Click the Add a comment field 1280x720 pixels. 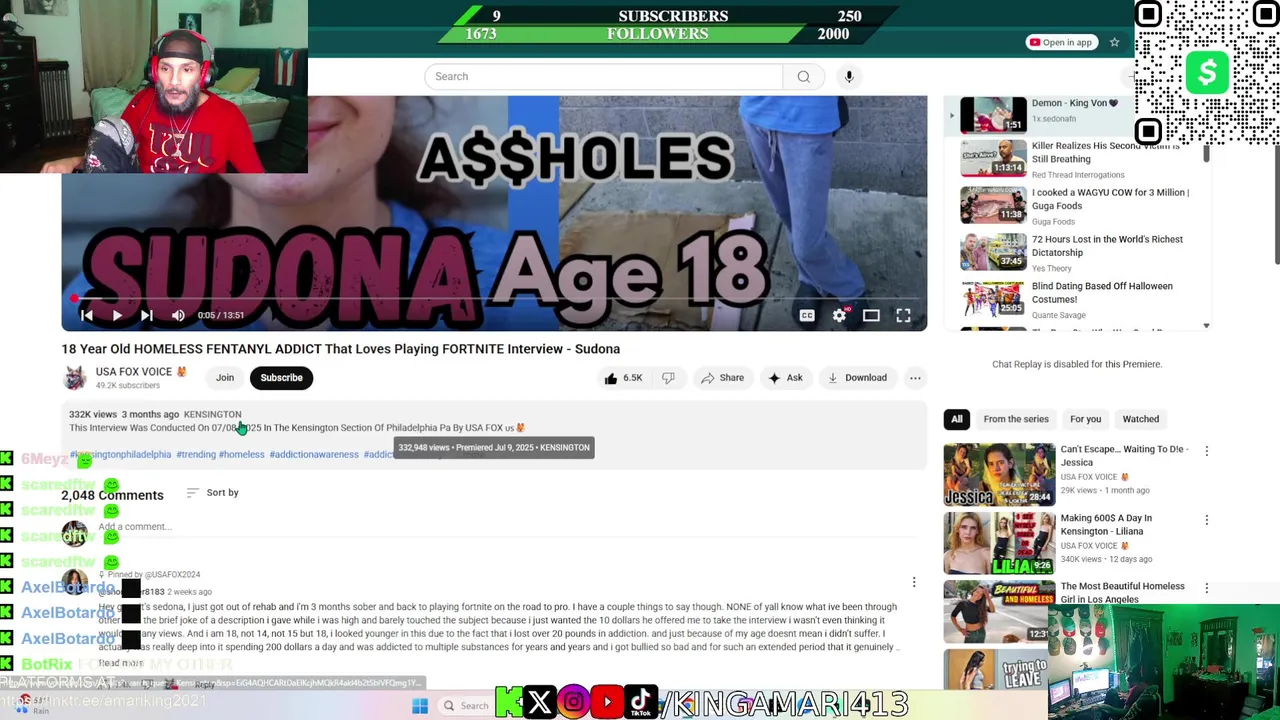pyautogui.click(x=505, y=527)
